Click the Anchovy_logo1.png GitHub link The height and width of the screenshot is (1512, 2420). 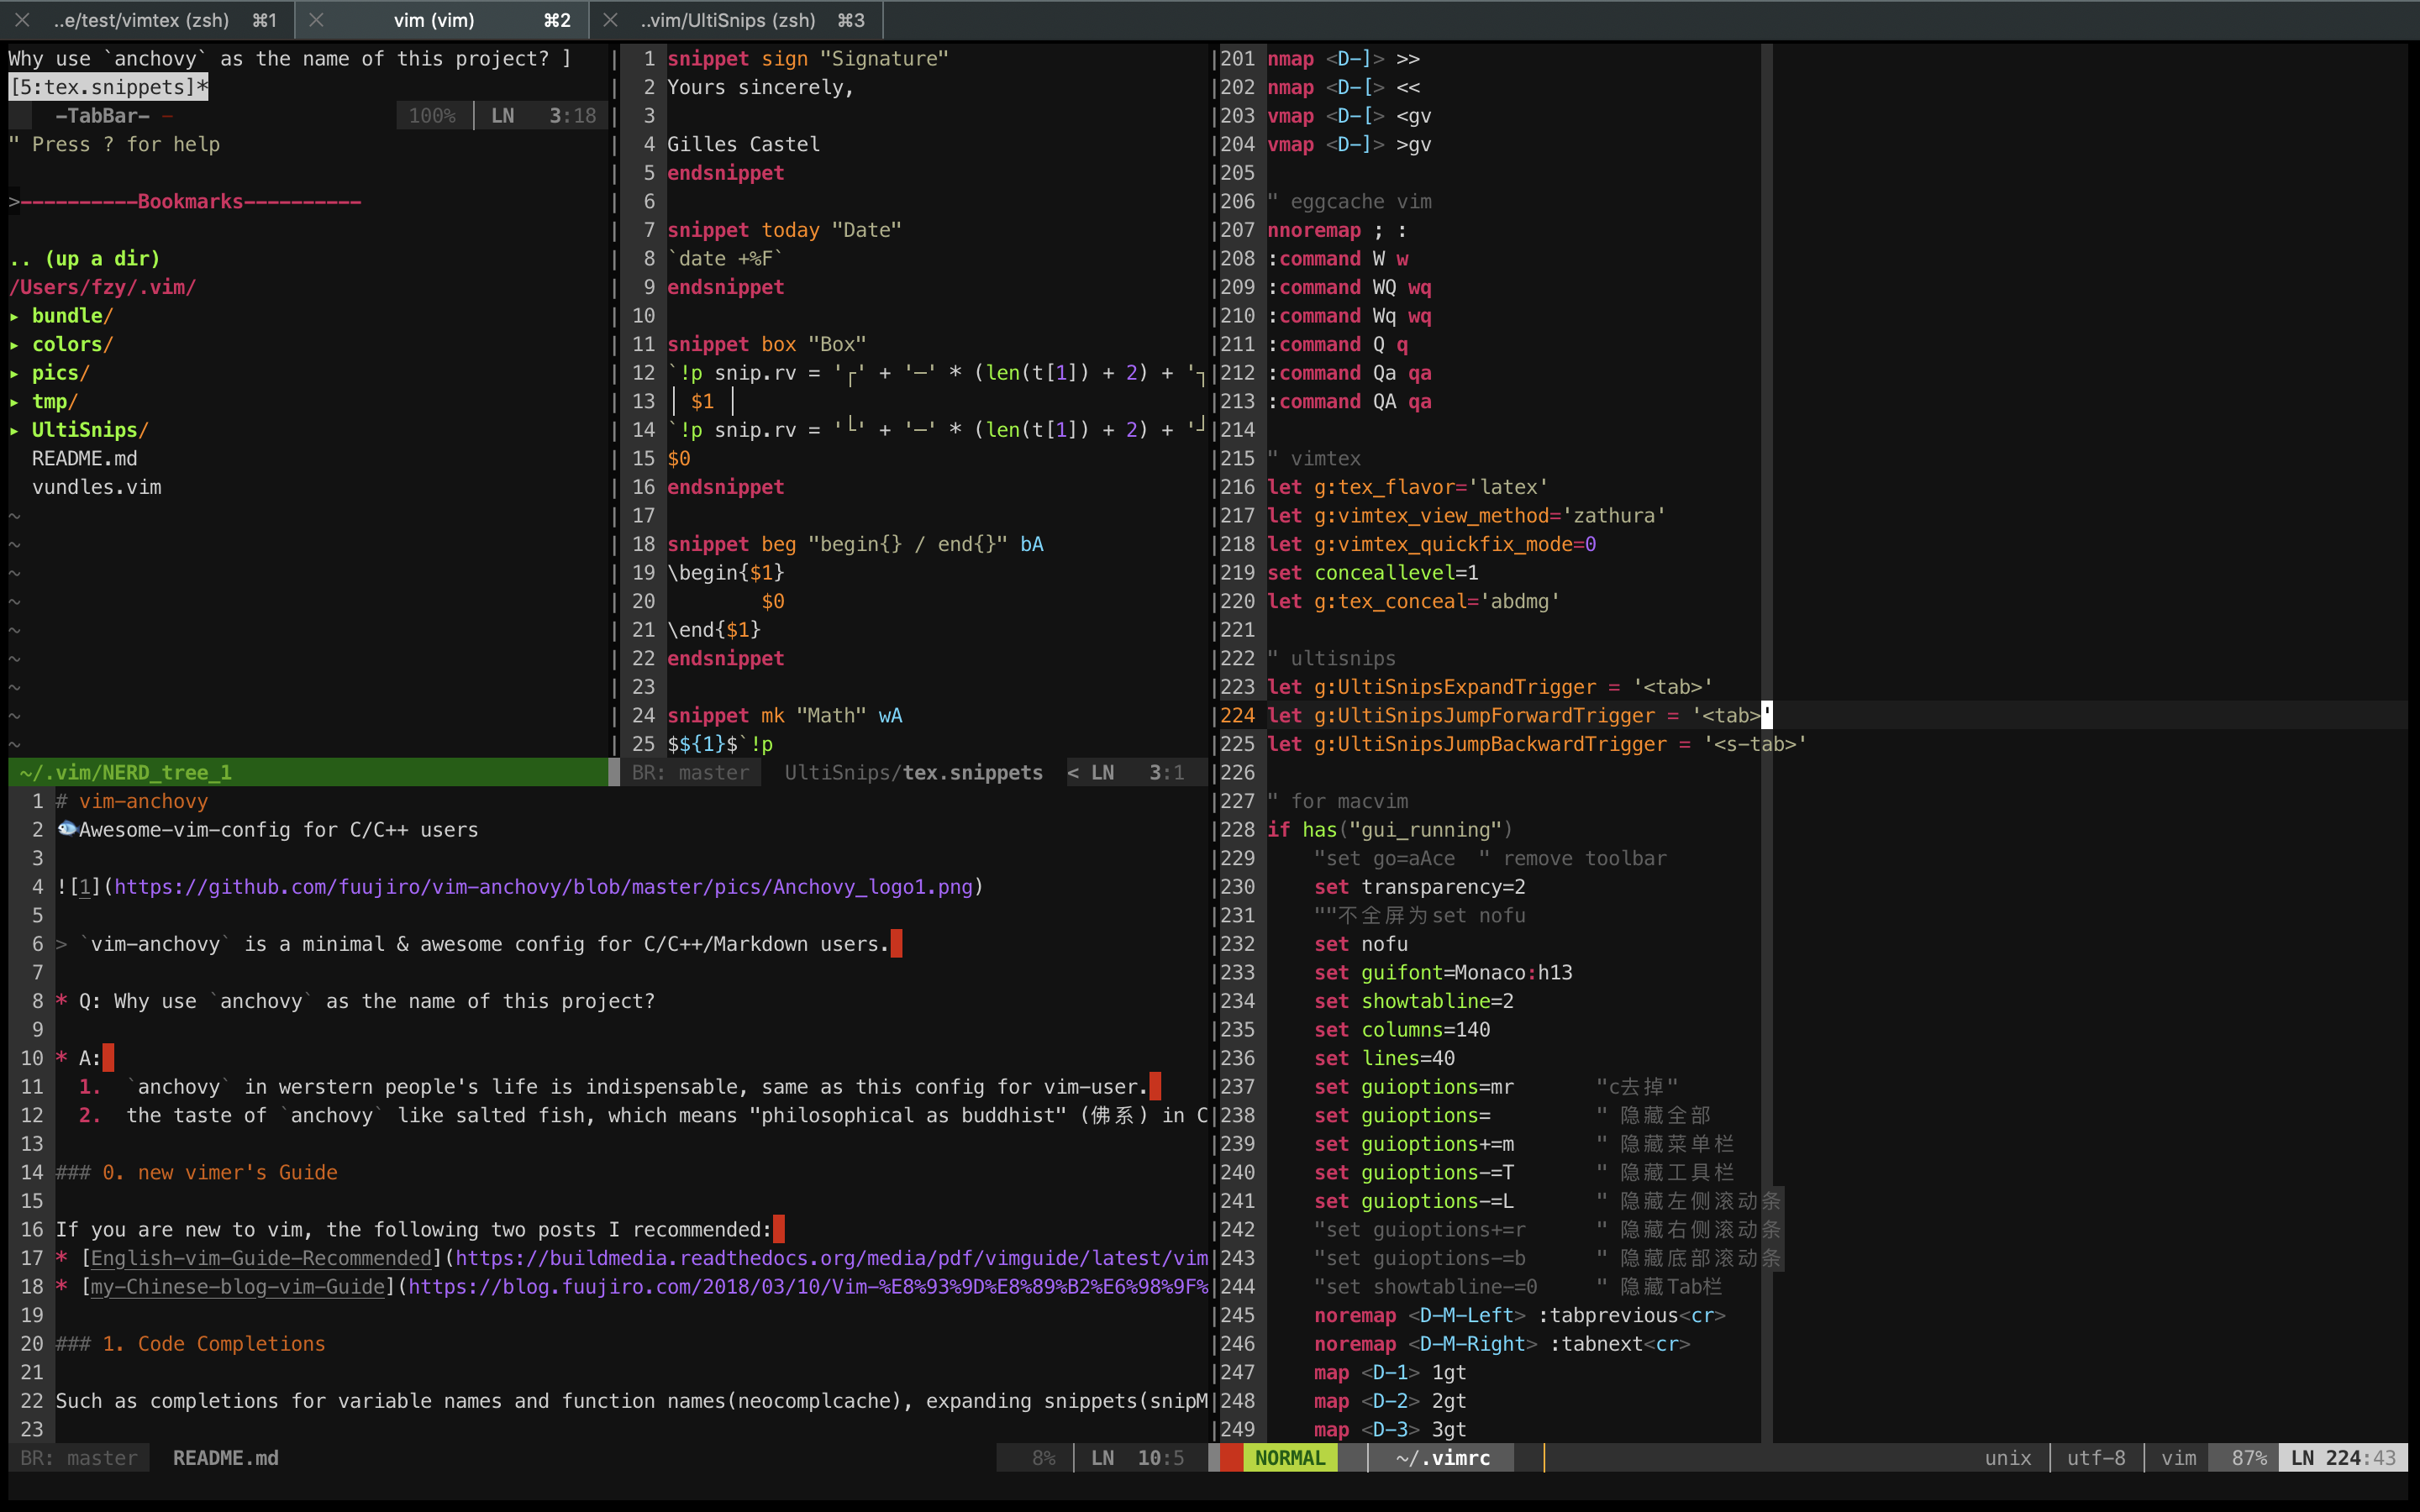point(543,887)
